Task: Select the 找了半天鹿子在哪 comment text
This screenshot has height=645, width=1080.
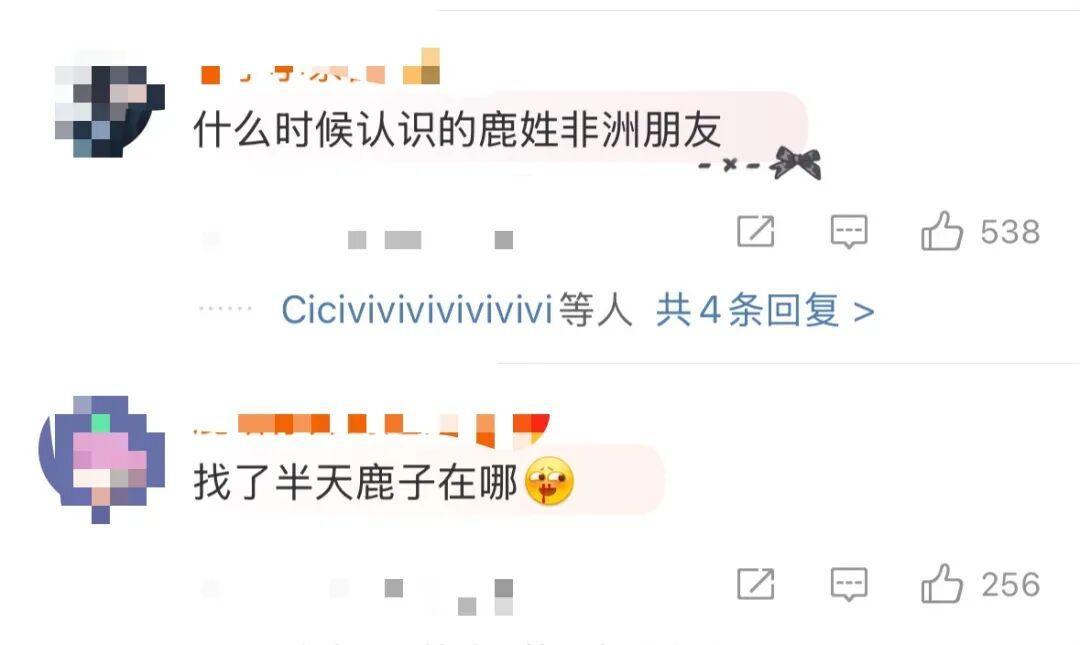Action: [355, 482]
